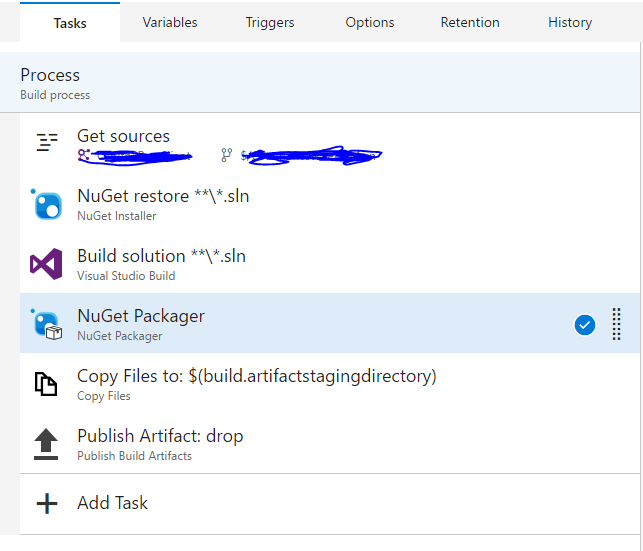Select 'Copy Files to: $(build.artifactstagingdirectory)' title
This screenshot has width=643, height=551.
coord(257,376)
